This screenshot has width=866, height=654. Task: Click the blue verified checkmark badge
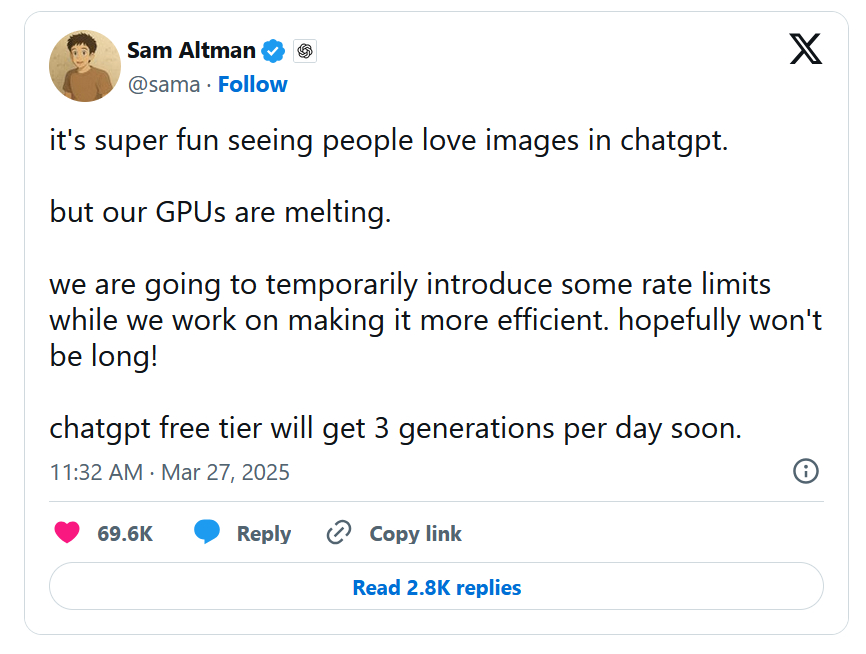(x=273, y=51)
